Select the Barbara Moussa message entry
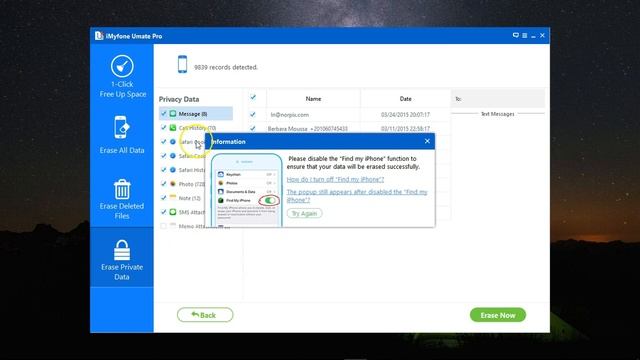Image resolution: width=640 pixels, height=360 pixels. (x=308, y=129)
